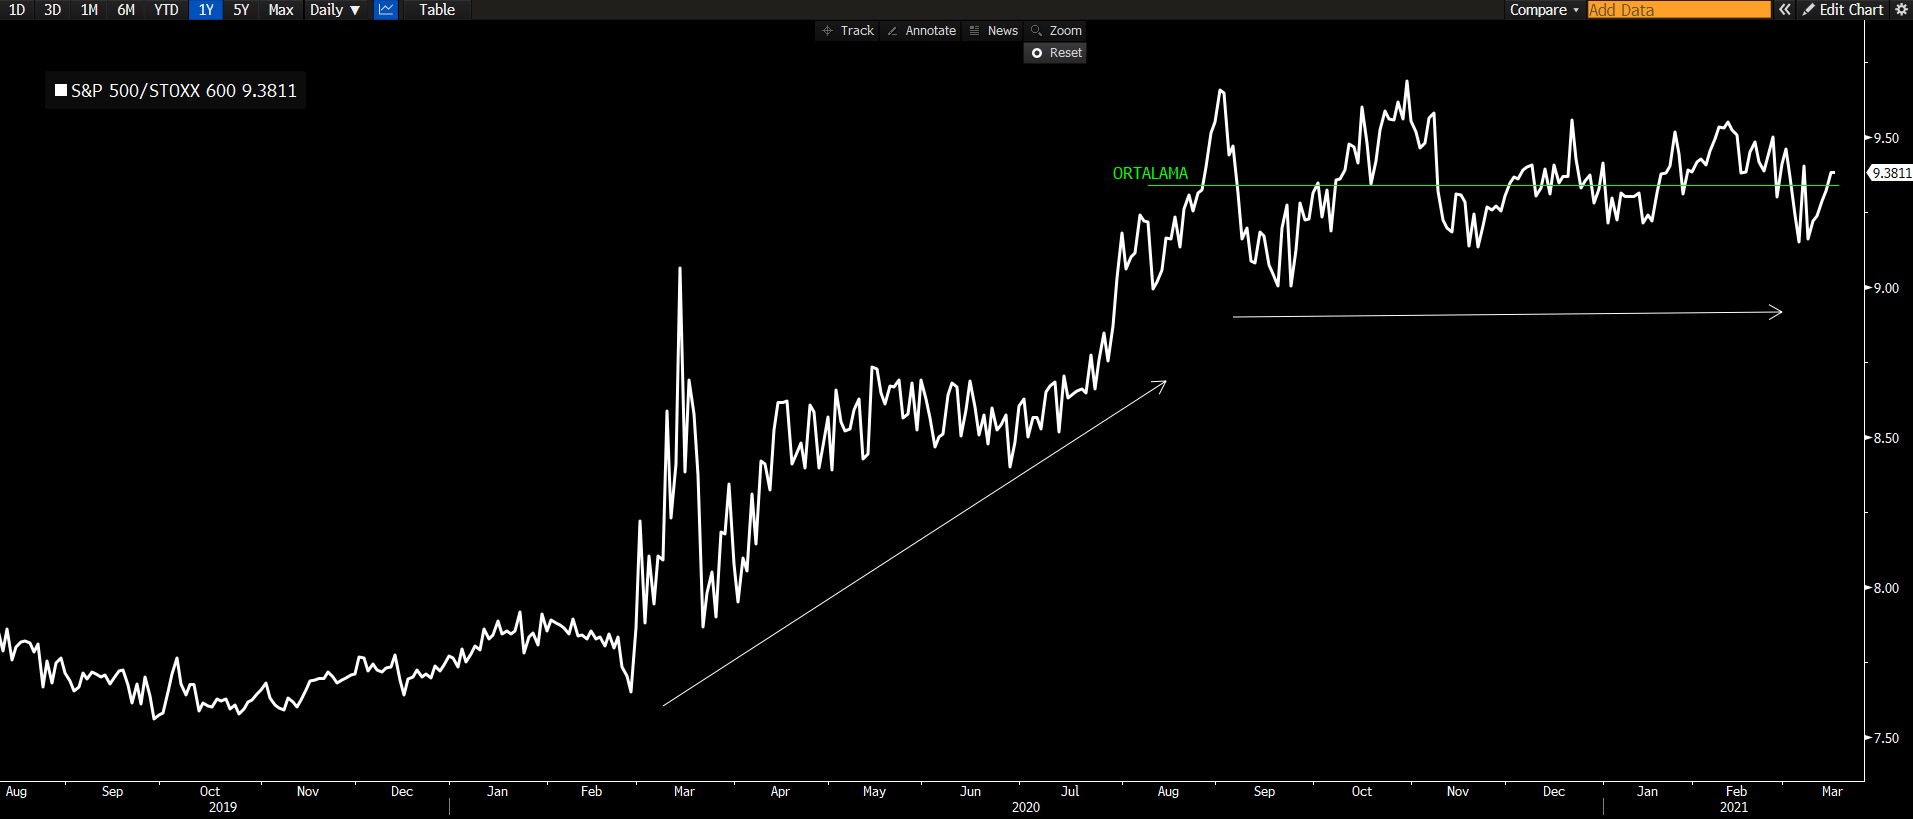Show the Max time range
Screen dimensions: 1913x819
click(x=281, y=10)
